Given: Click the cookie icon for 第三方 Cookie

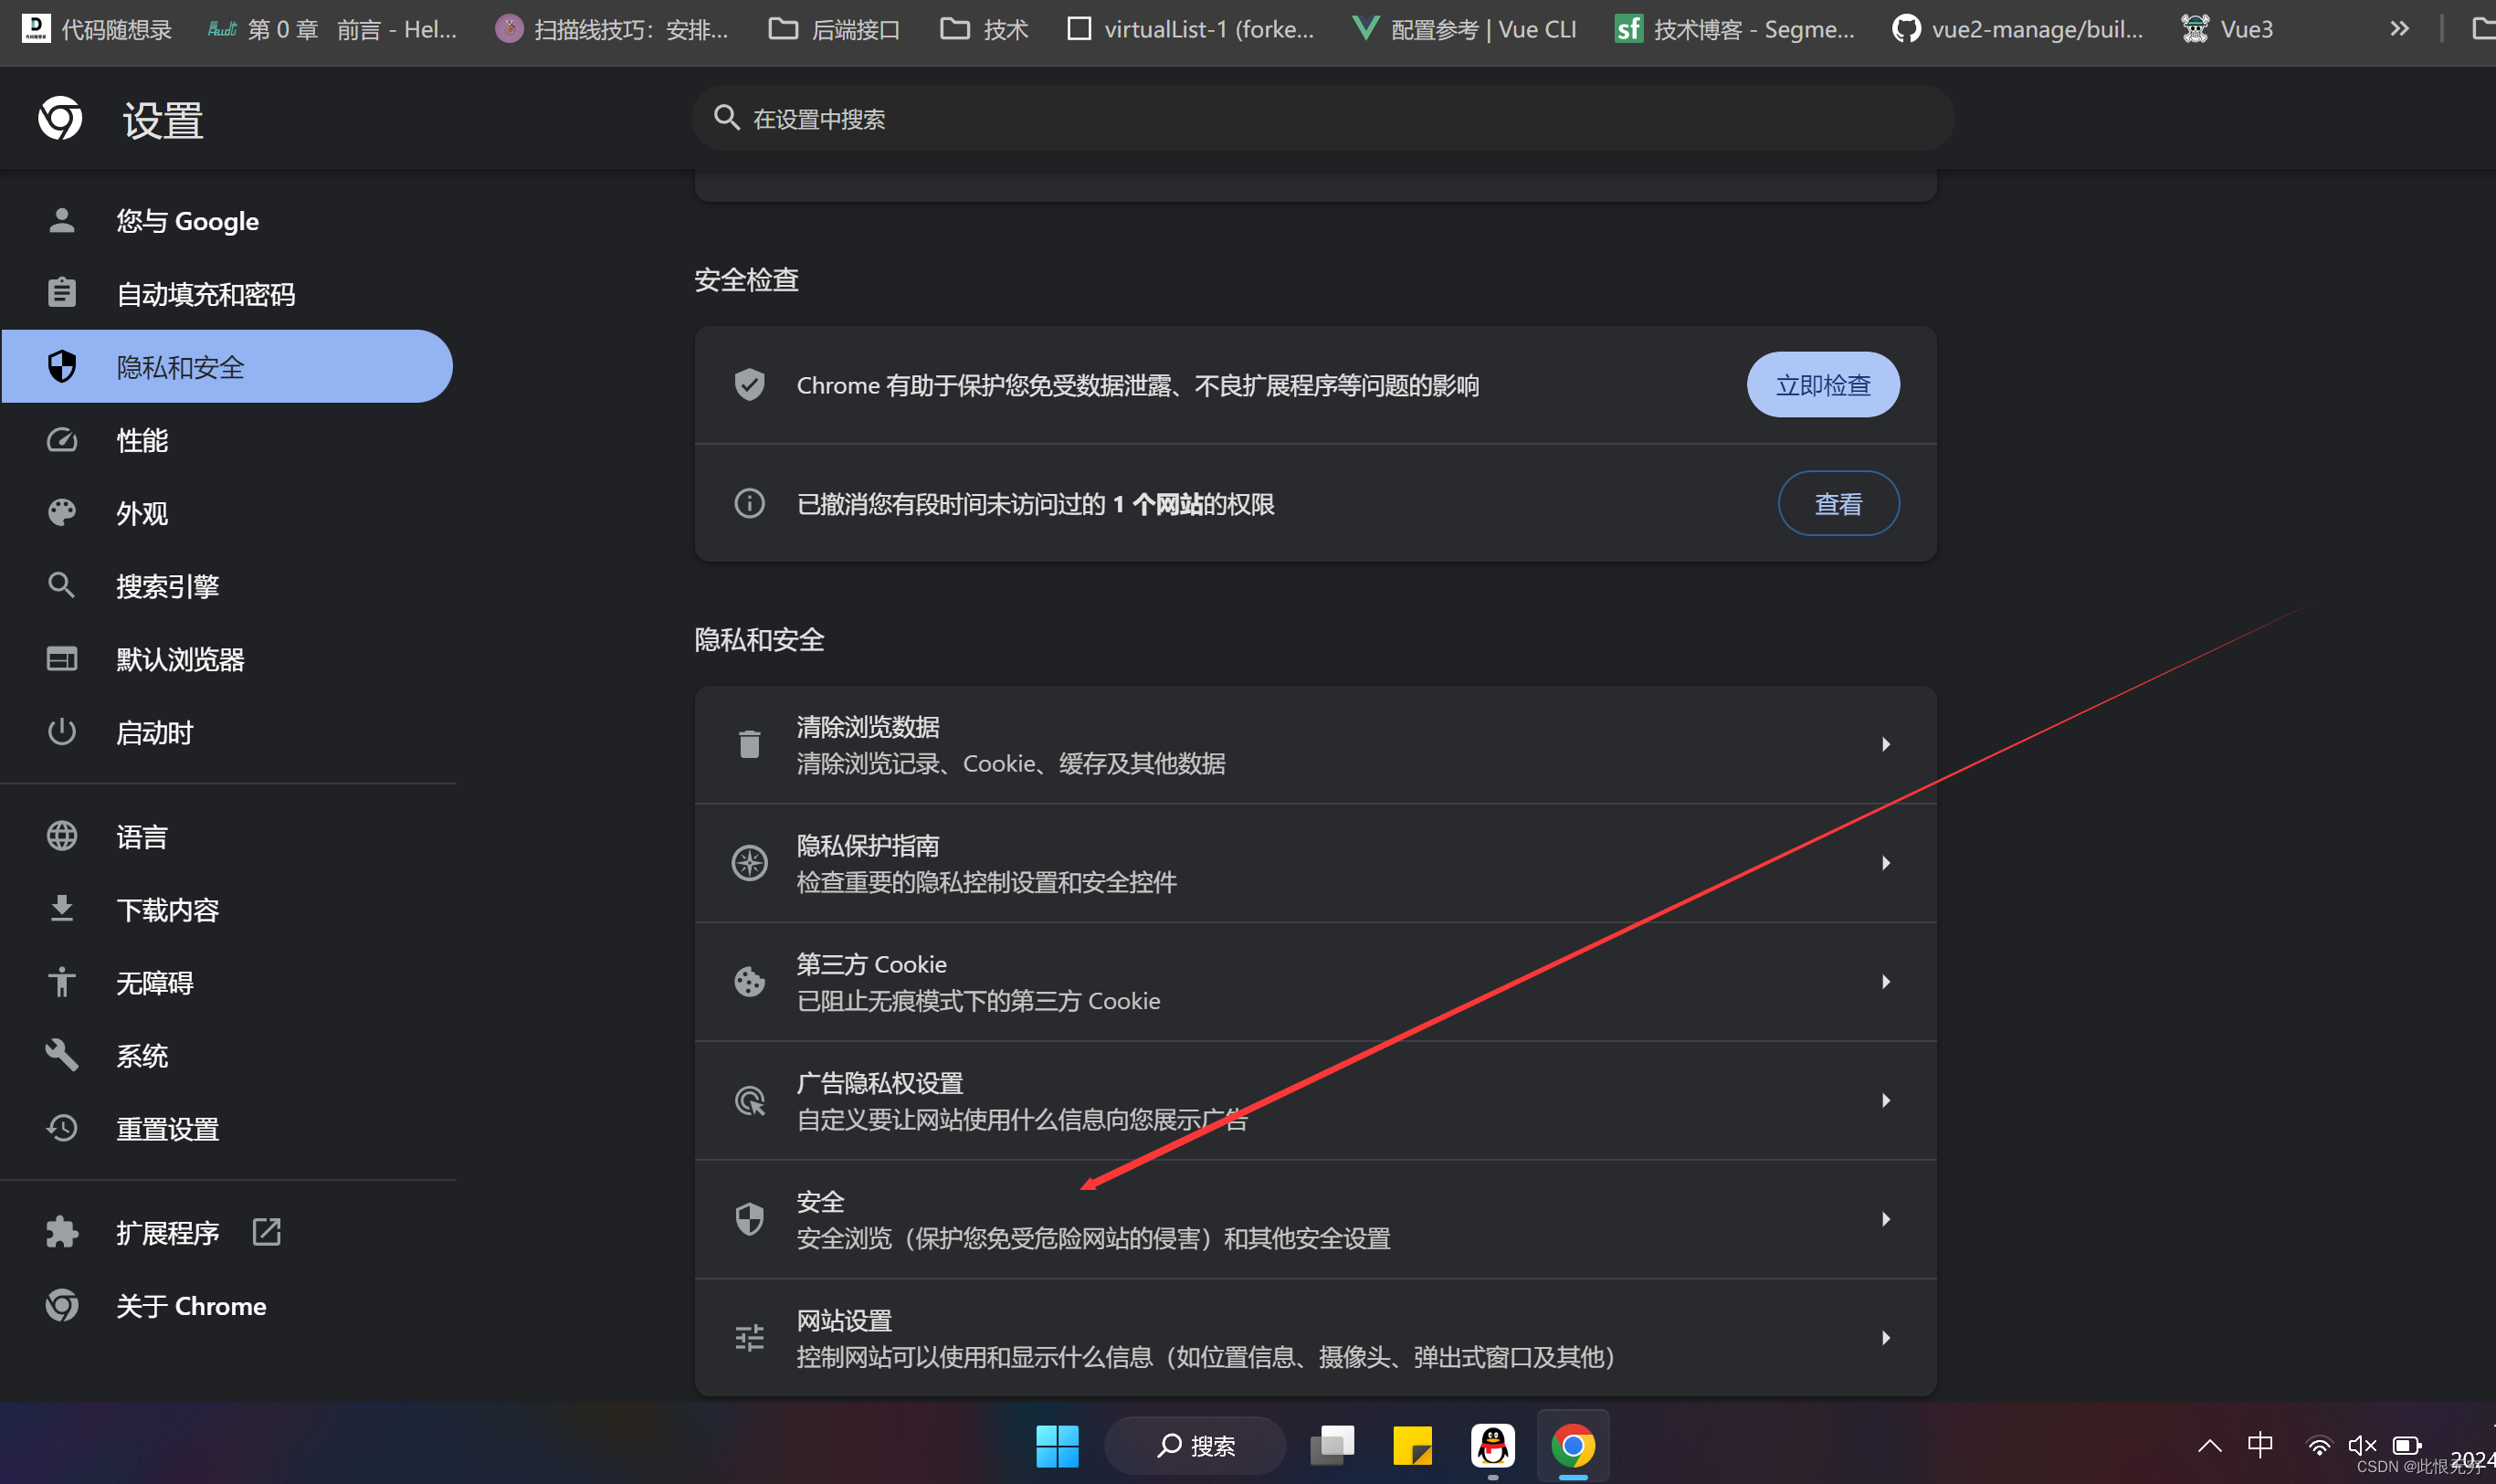Looking at the screenshot, I should pos(749,982).
